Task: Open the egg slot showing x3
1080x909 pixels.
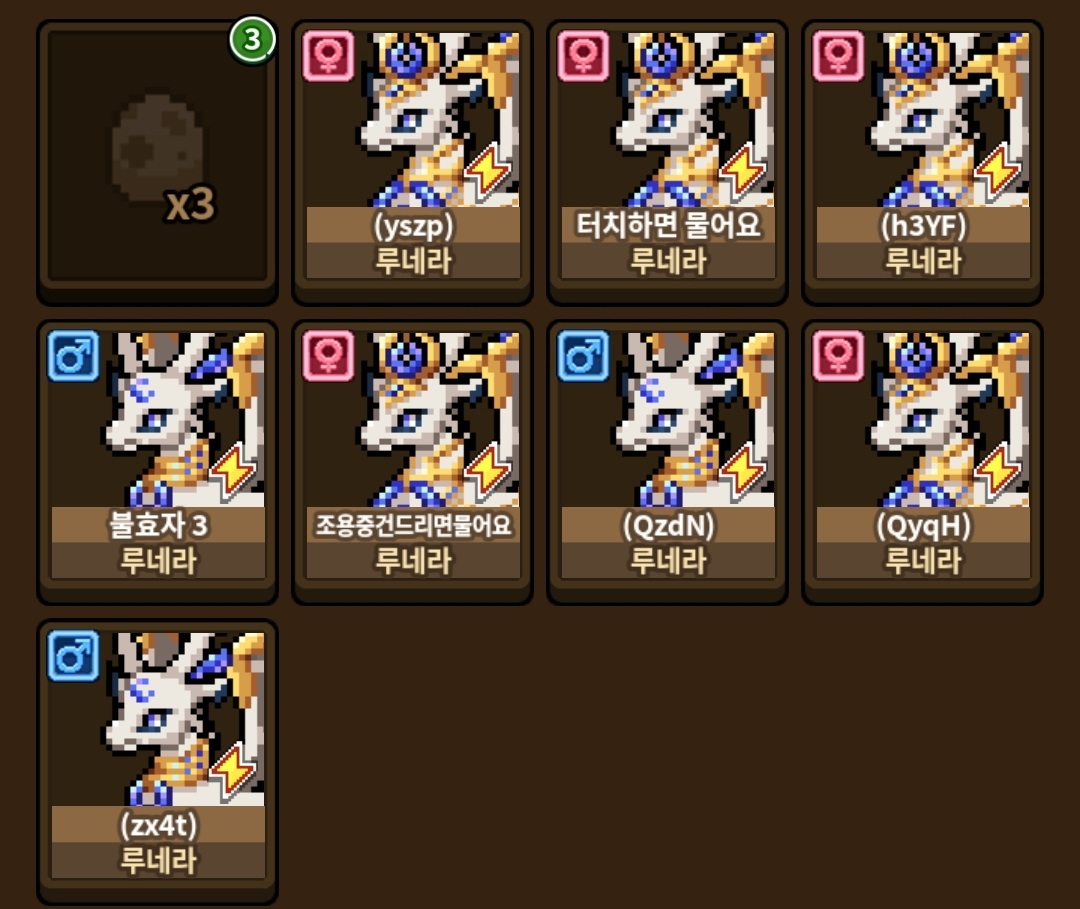Action: click(158, 162)
